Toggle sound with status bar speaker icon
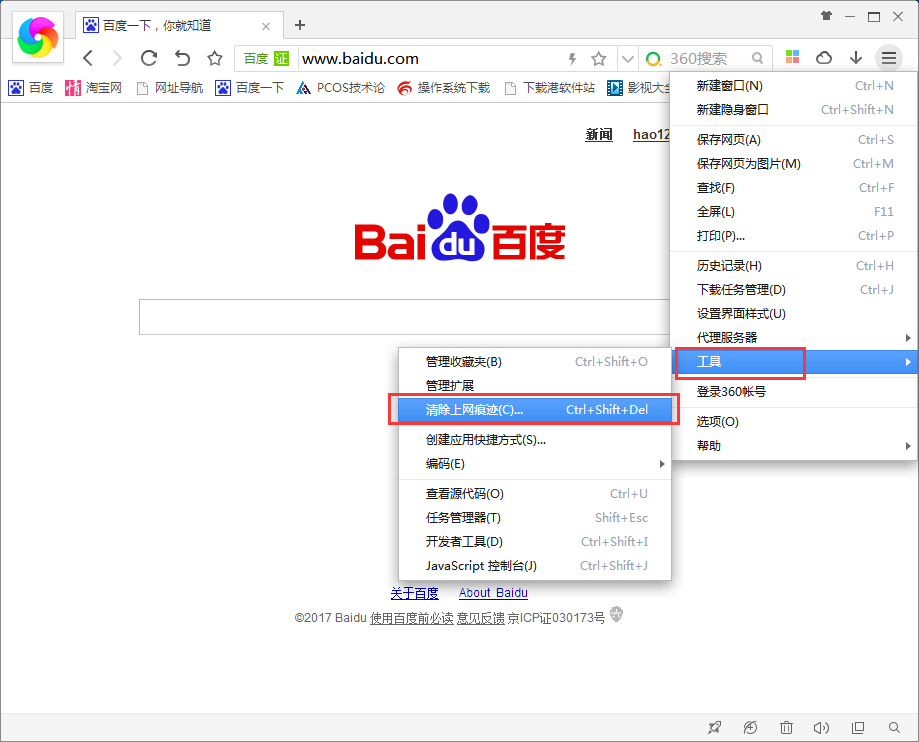The height and width of the screenshot is (742, 919). tap(821, 727)
